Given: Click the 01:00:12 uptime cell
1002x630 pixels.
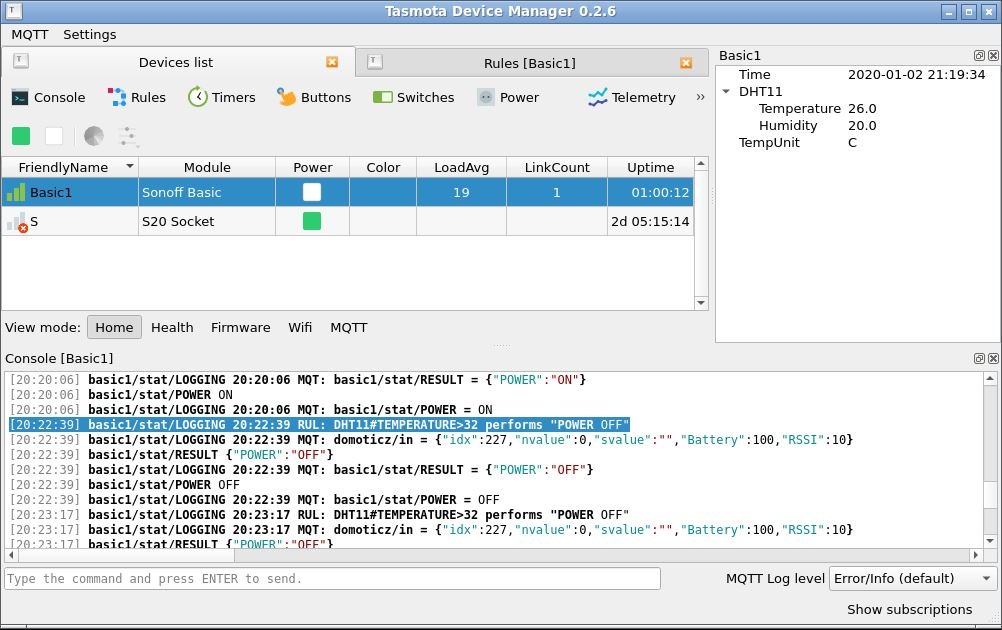Looking at the screenshot, I should click(x=651, y=192).
